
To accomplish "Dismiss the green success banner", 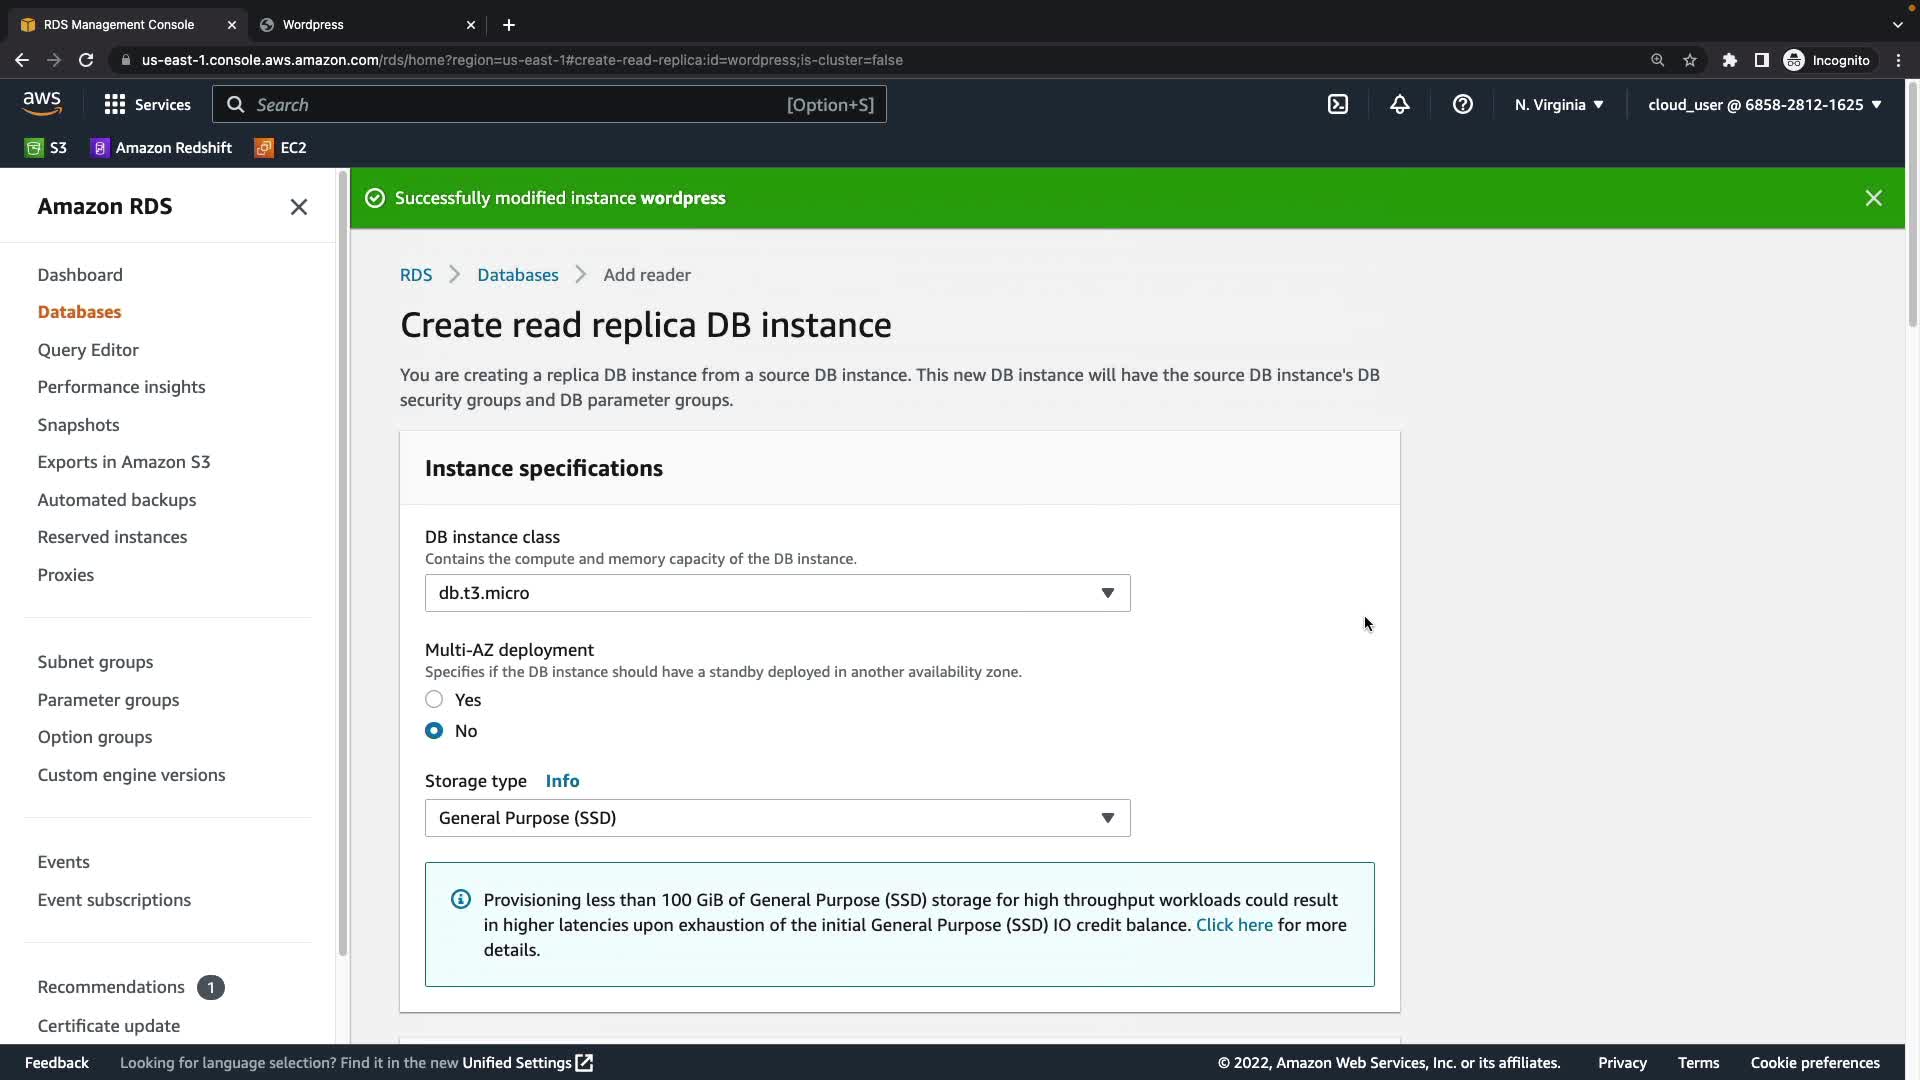I will (x=1873, y=198).
